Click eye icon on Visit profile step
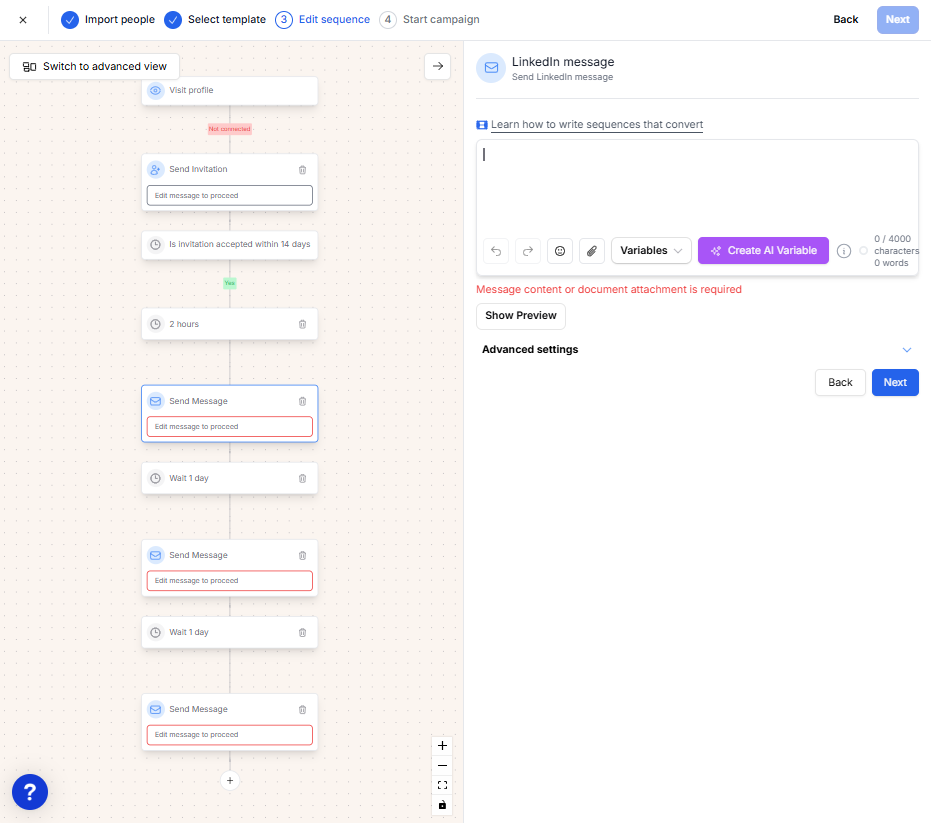The image size is (944, 823). (x=155, y=90)
